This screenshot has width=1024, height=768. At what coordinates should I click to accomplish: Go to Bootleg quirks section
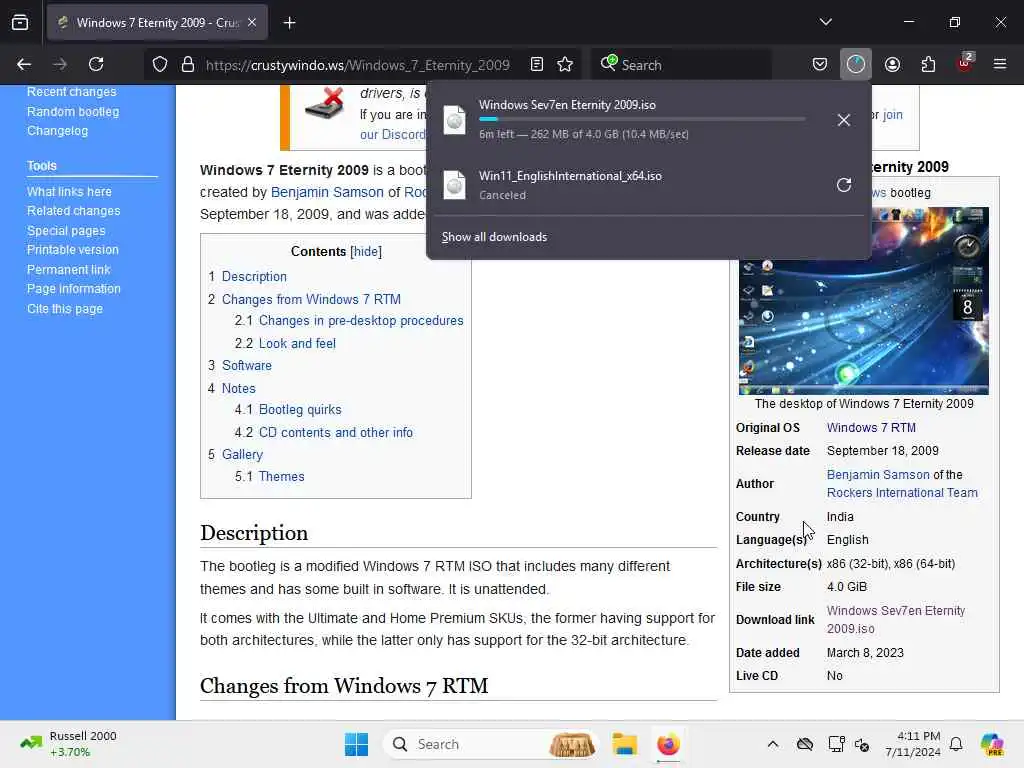click(300, 409)
